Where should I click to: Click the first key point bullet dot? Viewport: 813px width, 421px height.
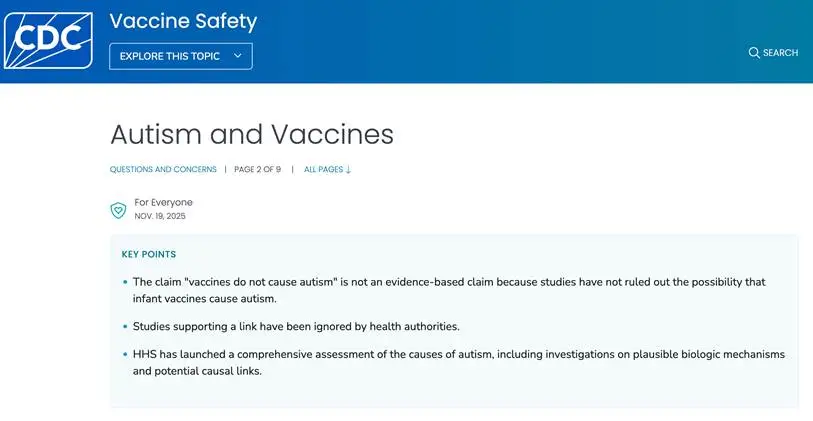[x=125, y=283]
